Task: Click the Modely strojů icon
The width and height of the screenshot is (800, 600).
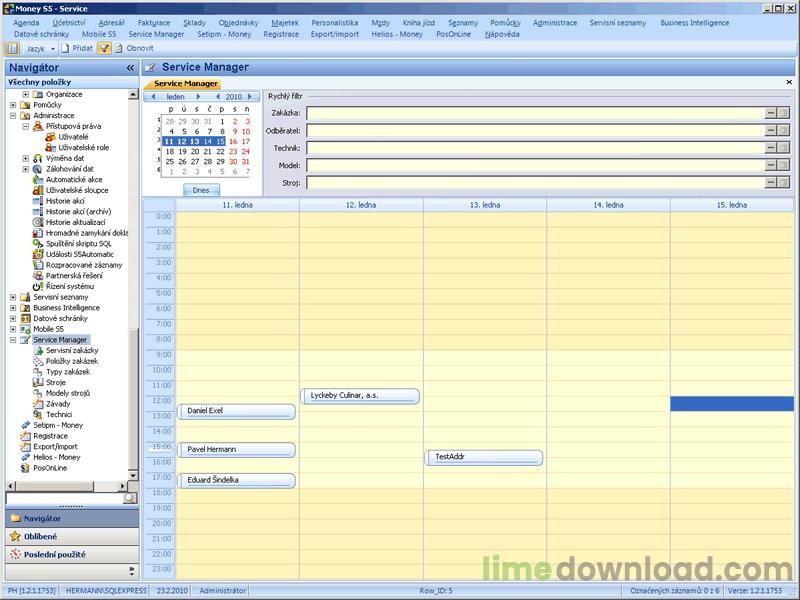Action: (x=38, y=393)
